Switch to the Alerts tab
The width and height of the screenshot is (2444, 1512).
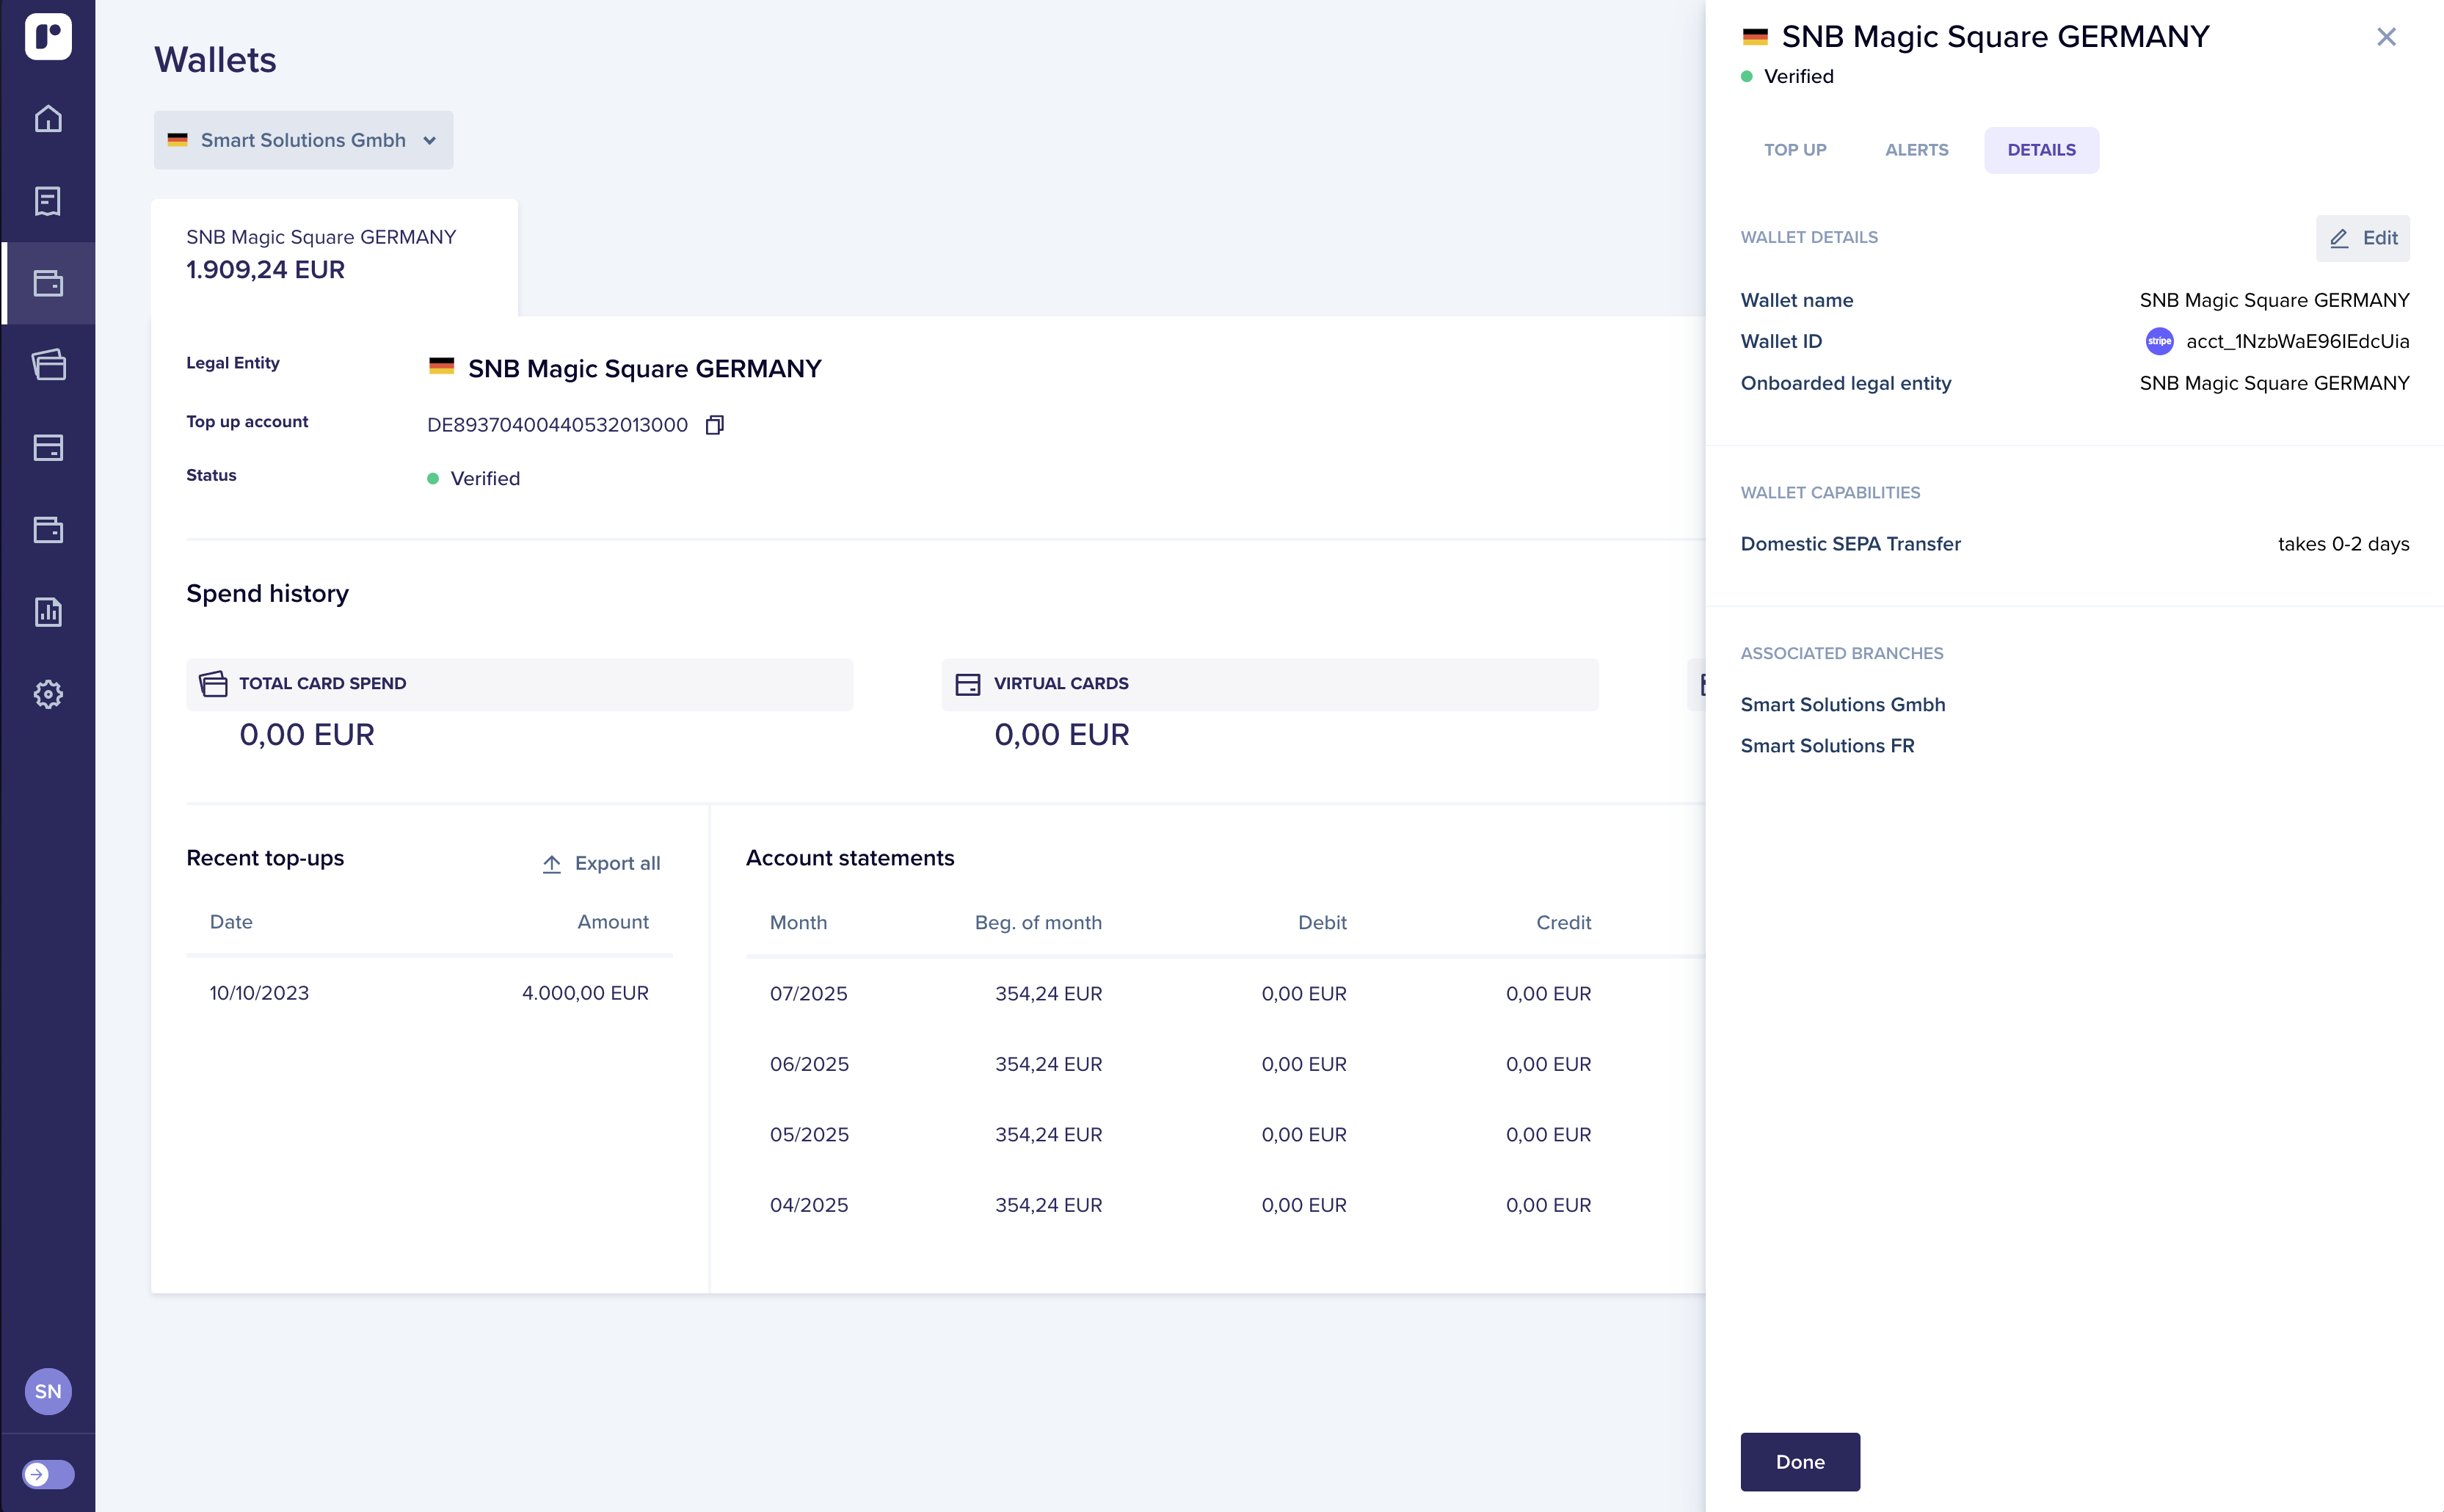[x=1916, y=149]
